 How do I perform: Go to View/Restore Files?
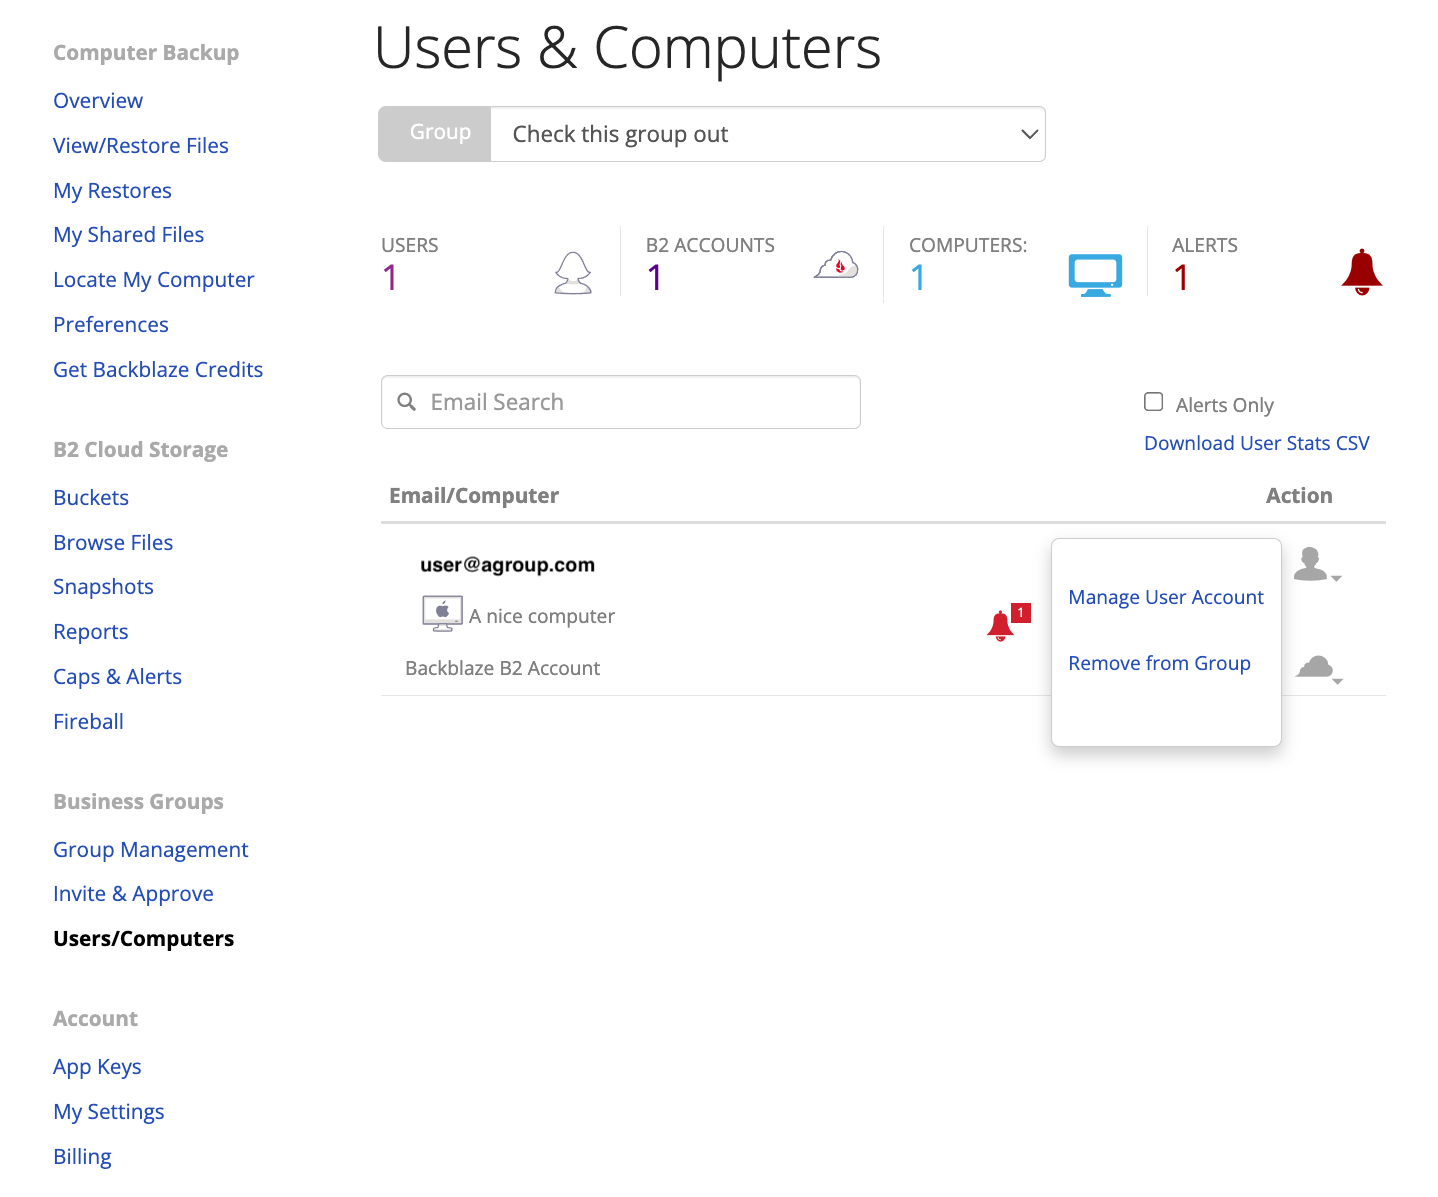pos(141,146)
